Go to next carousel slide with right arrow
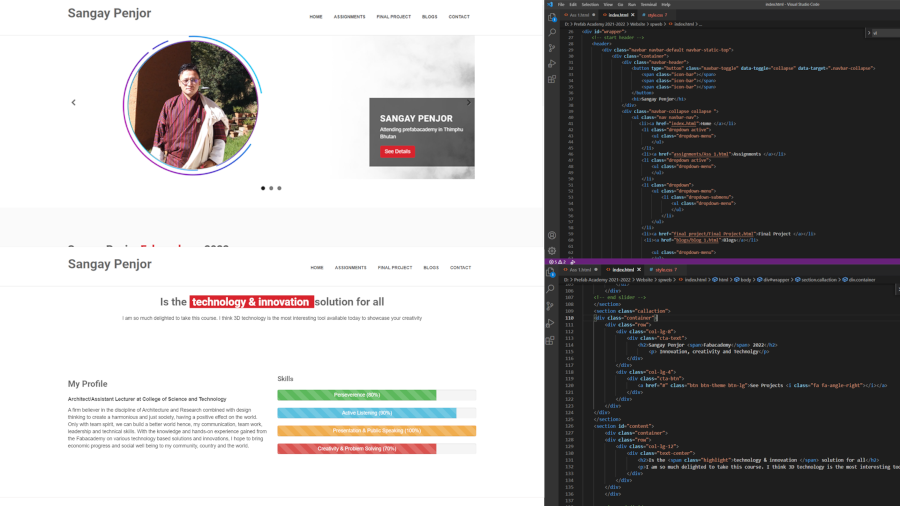Image resolution: width=900 pixels, height=506 pixels. 468,102
